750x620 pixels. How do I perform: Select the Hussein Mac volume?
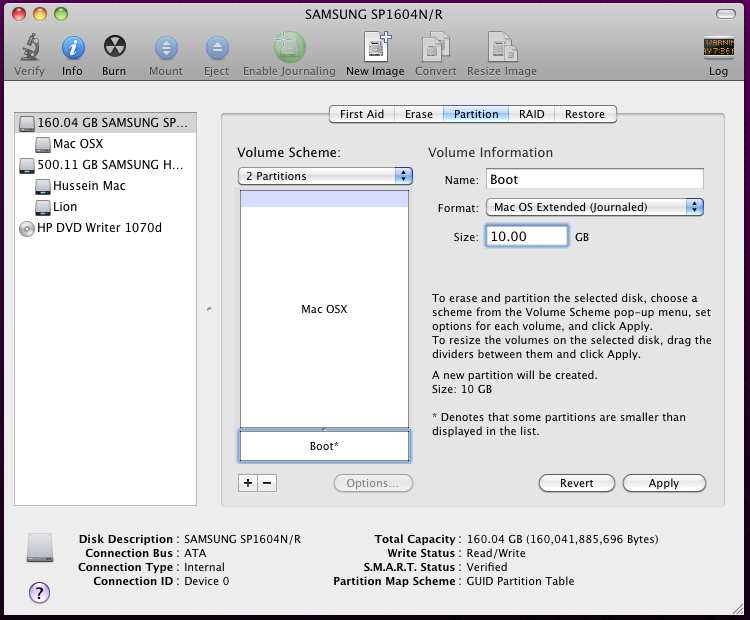[x=106, y=186]
